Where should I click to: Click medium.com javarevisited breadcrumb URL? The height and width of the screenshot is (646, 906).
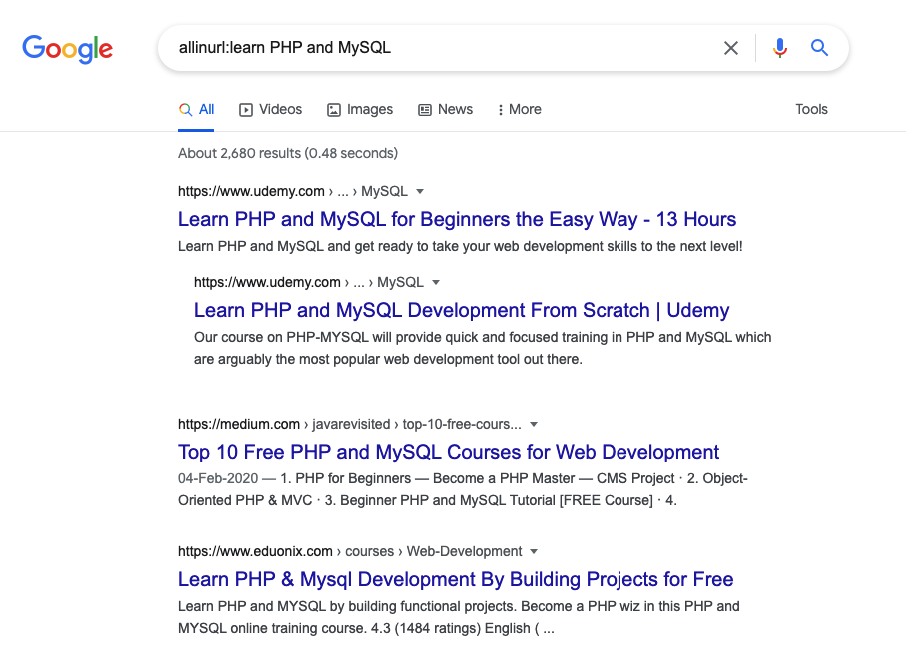coord(350,424)
